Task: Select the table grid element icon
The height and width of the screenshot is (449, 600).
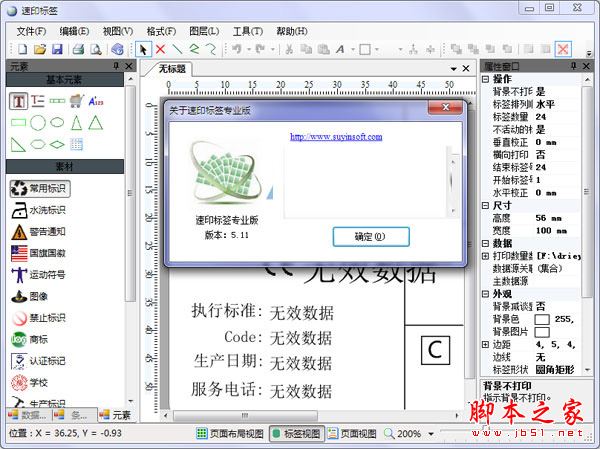Action: [x=77, y=144]
